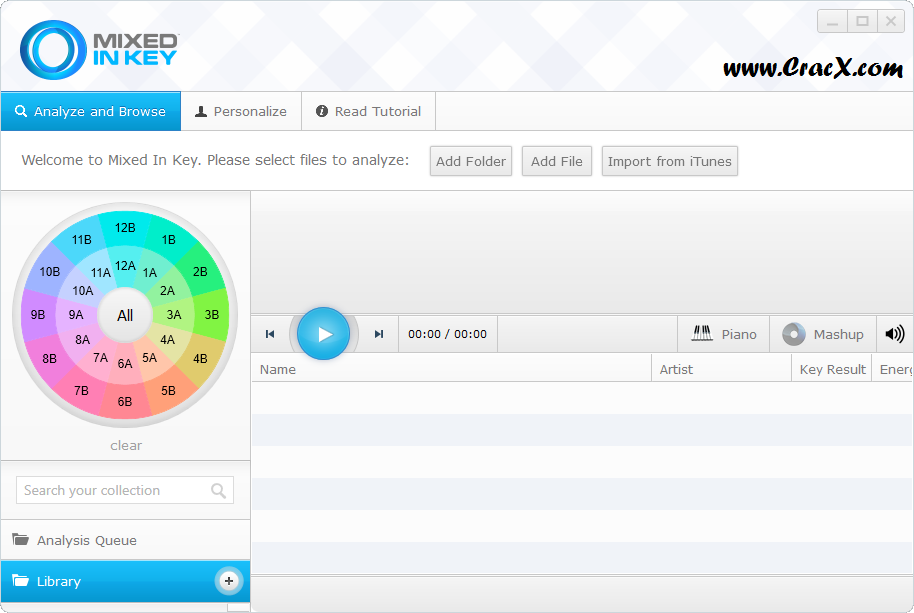Filter by key 7B on wheel

coord(82,390)
